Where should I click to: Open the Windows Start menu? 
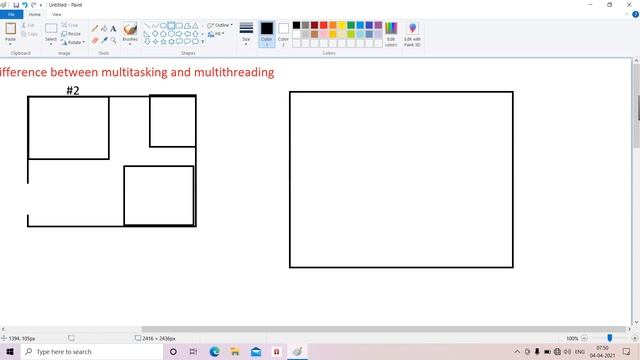pyautogui.click(x=10, y=351)
